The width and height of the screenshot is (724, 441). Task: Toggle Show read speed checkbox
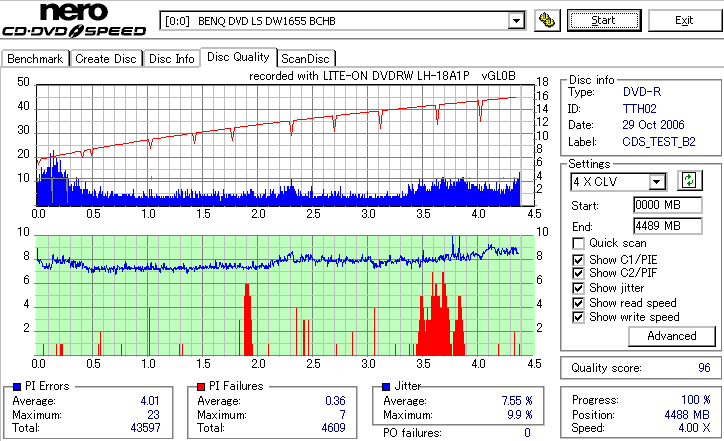point(578,303)
